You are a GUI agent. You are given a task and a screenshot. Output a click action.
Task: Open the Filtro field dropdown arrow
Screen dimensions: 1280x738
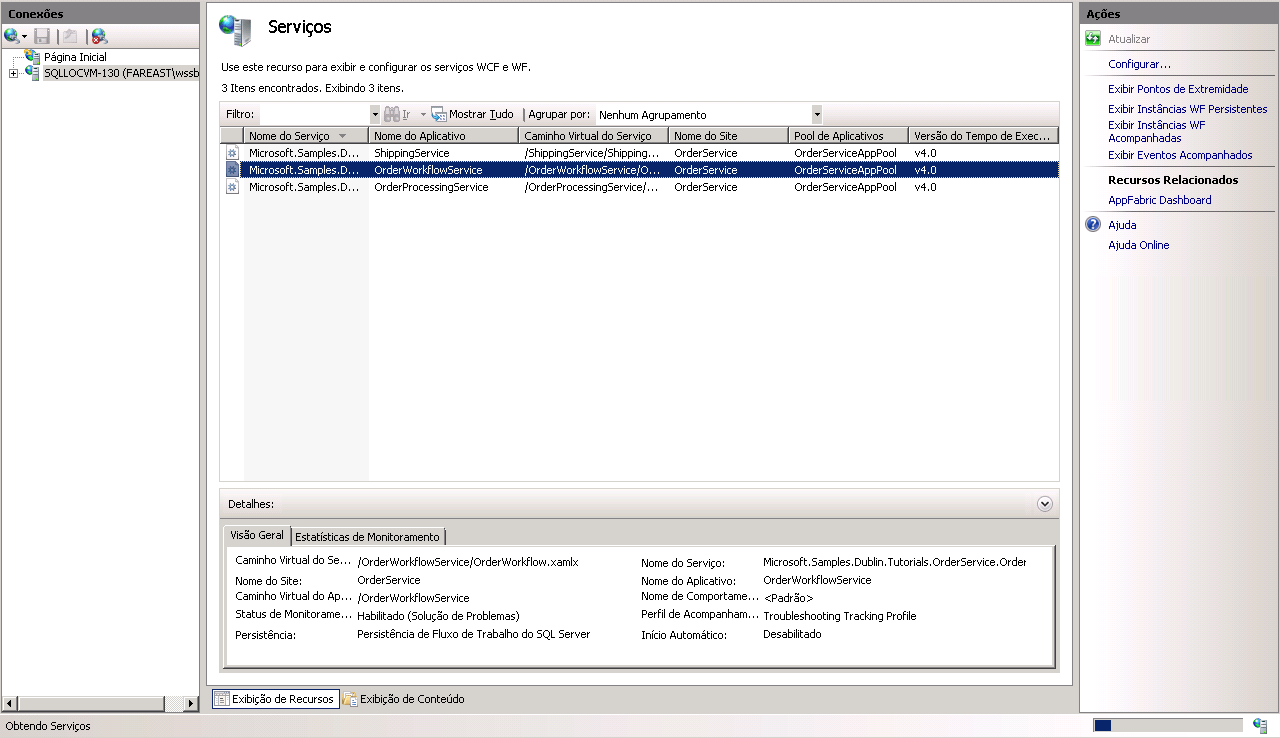click(x=375, y=114)
